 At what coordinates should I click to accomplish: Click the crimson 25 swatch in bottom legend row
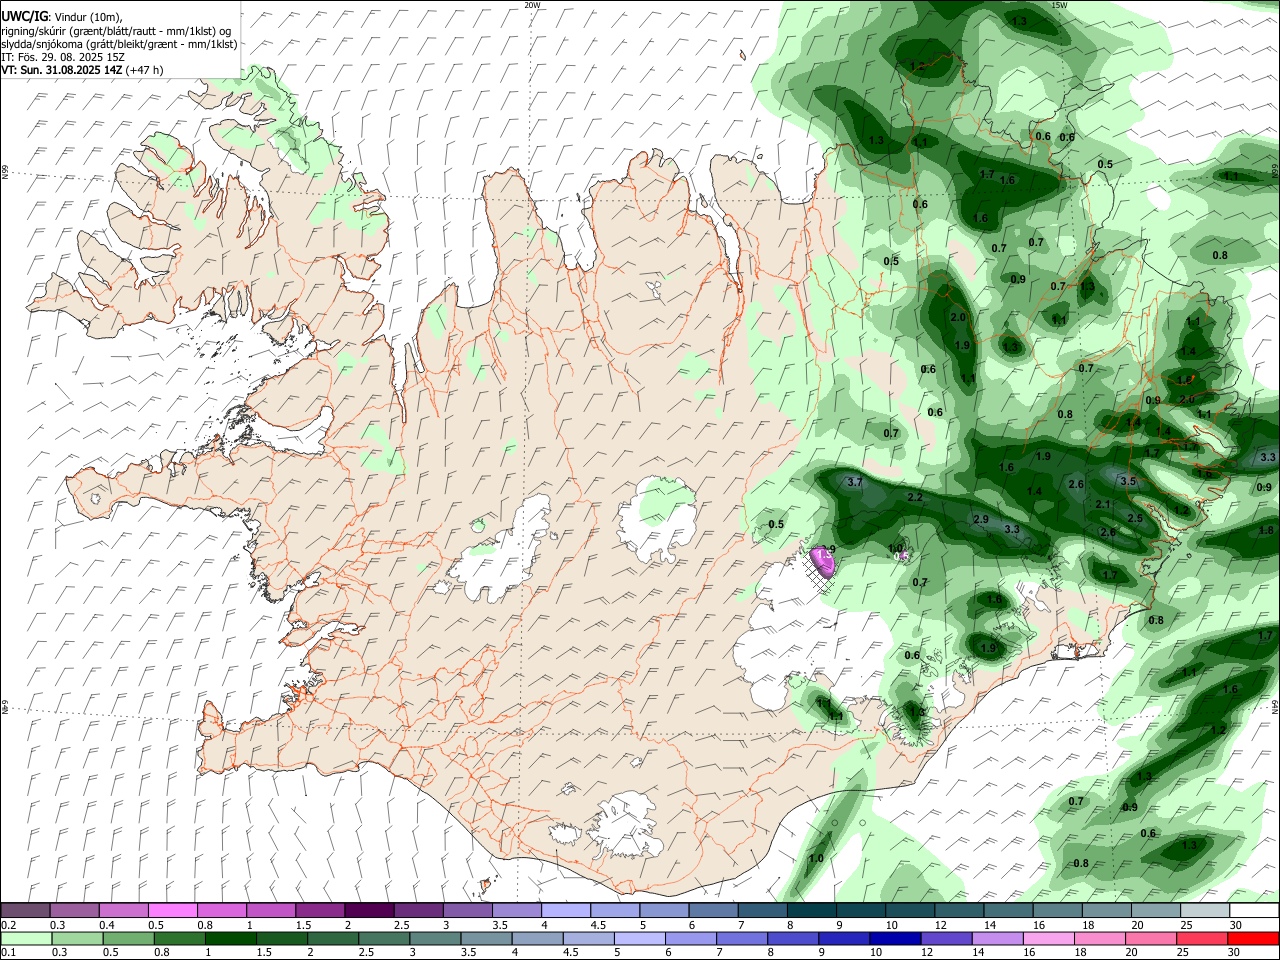(1202, 938)
